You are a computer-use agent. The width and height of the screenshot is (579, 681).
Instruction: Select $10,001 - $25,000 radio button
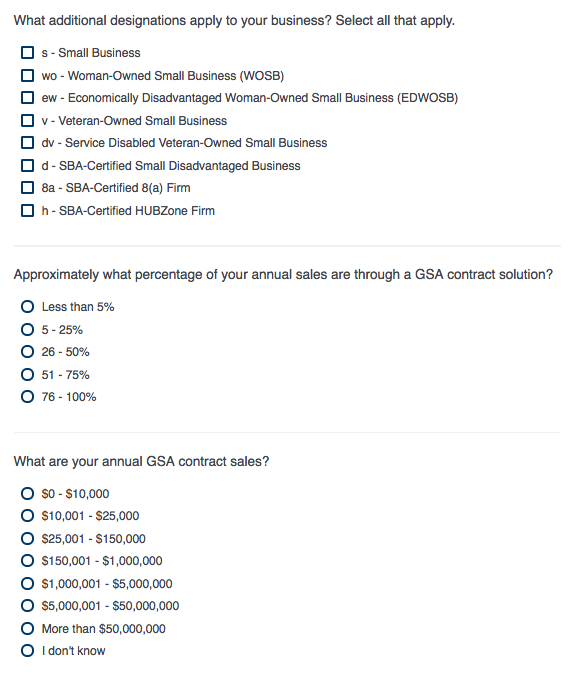click(27, 516)
